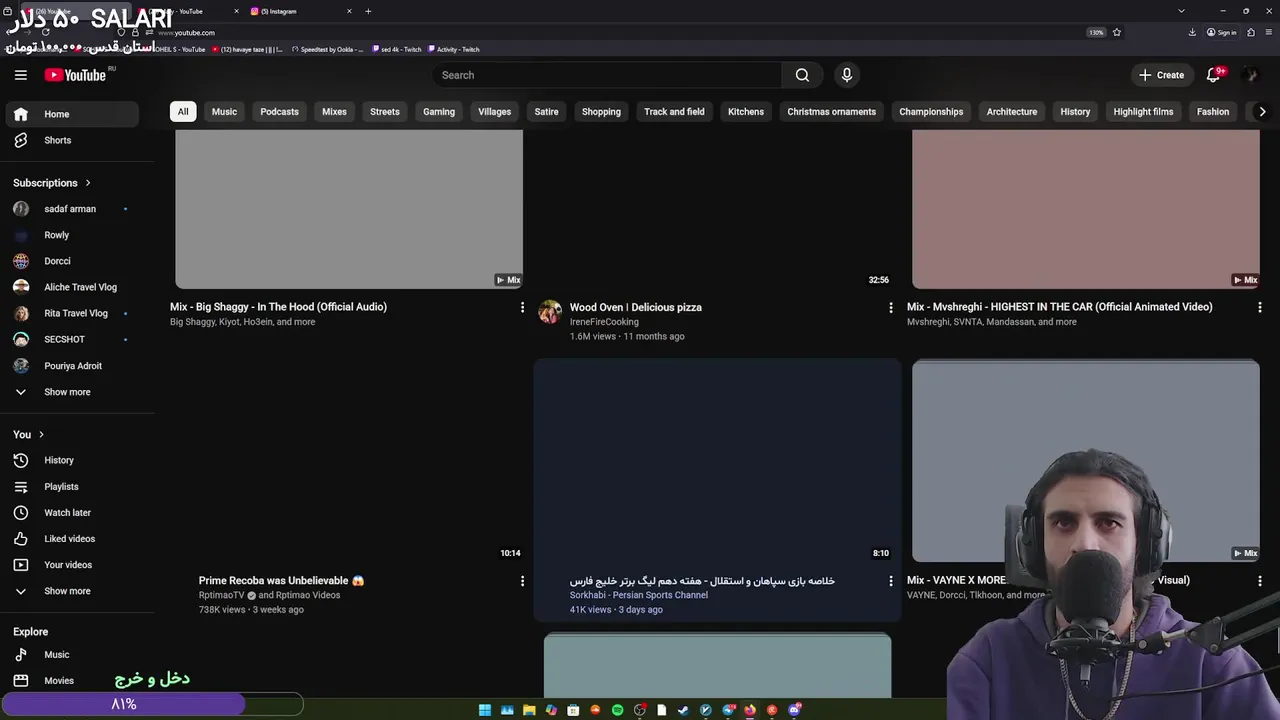Select the Music filter chip
The height and width of the screenshot is (720, 1280).
click(x=224, y=112)
